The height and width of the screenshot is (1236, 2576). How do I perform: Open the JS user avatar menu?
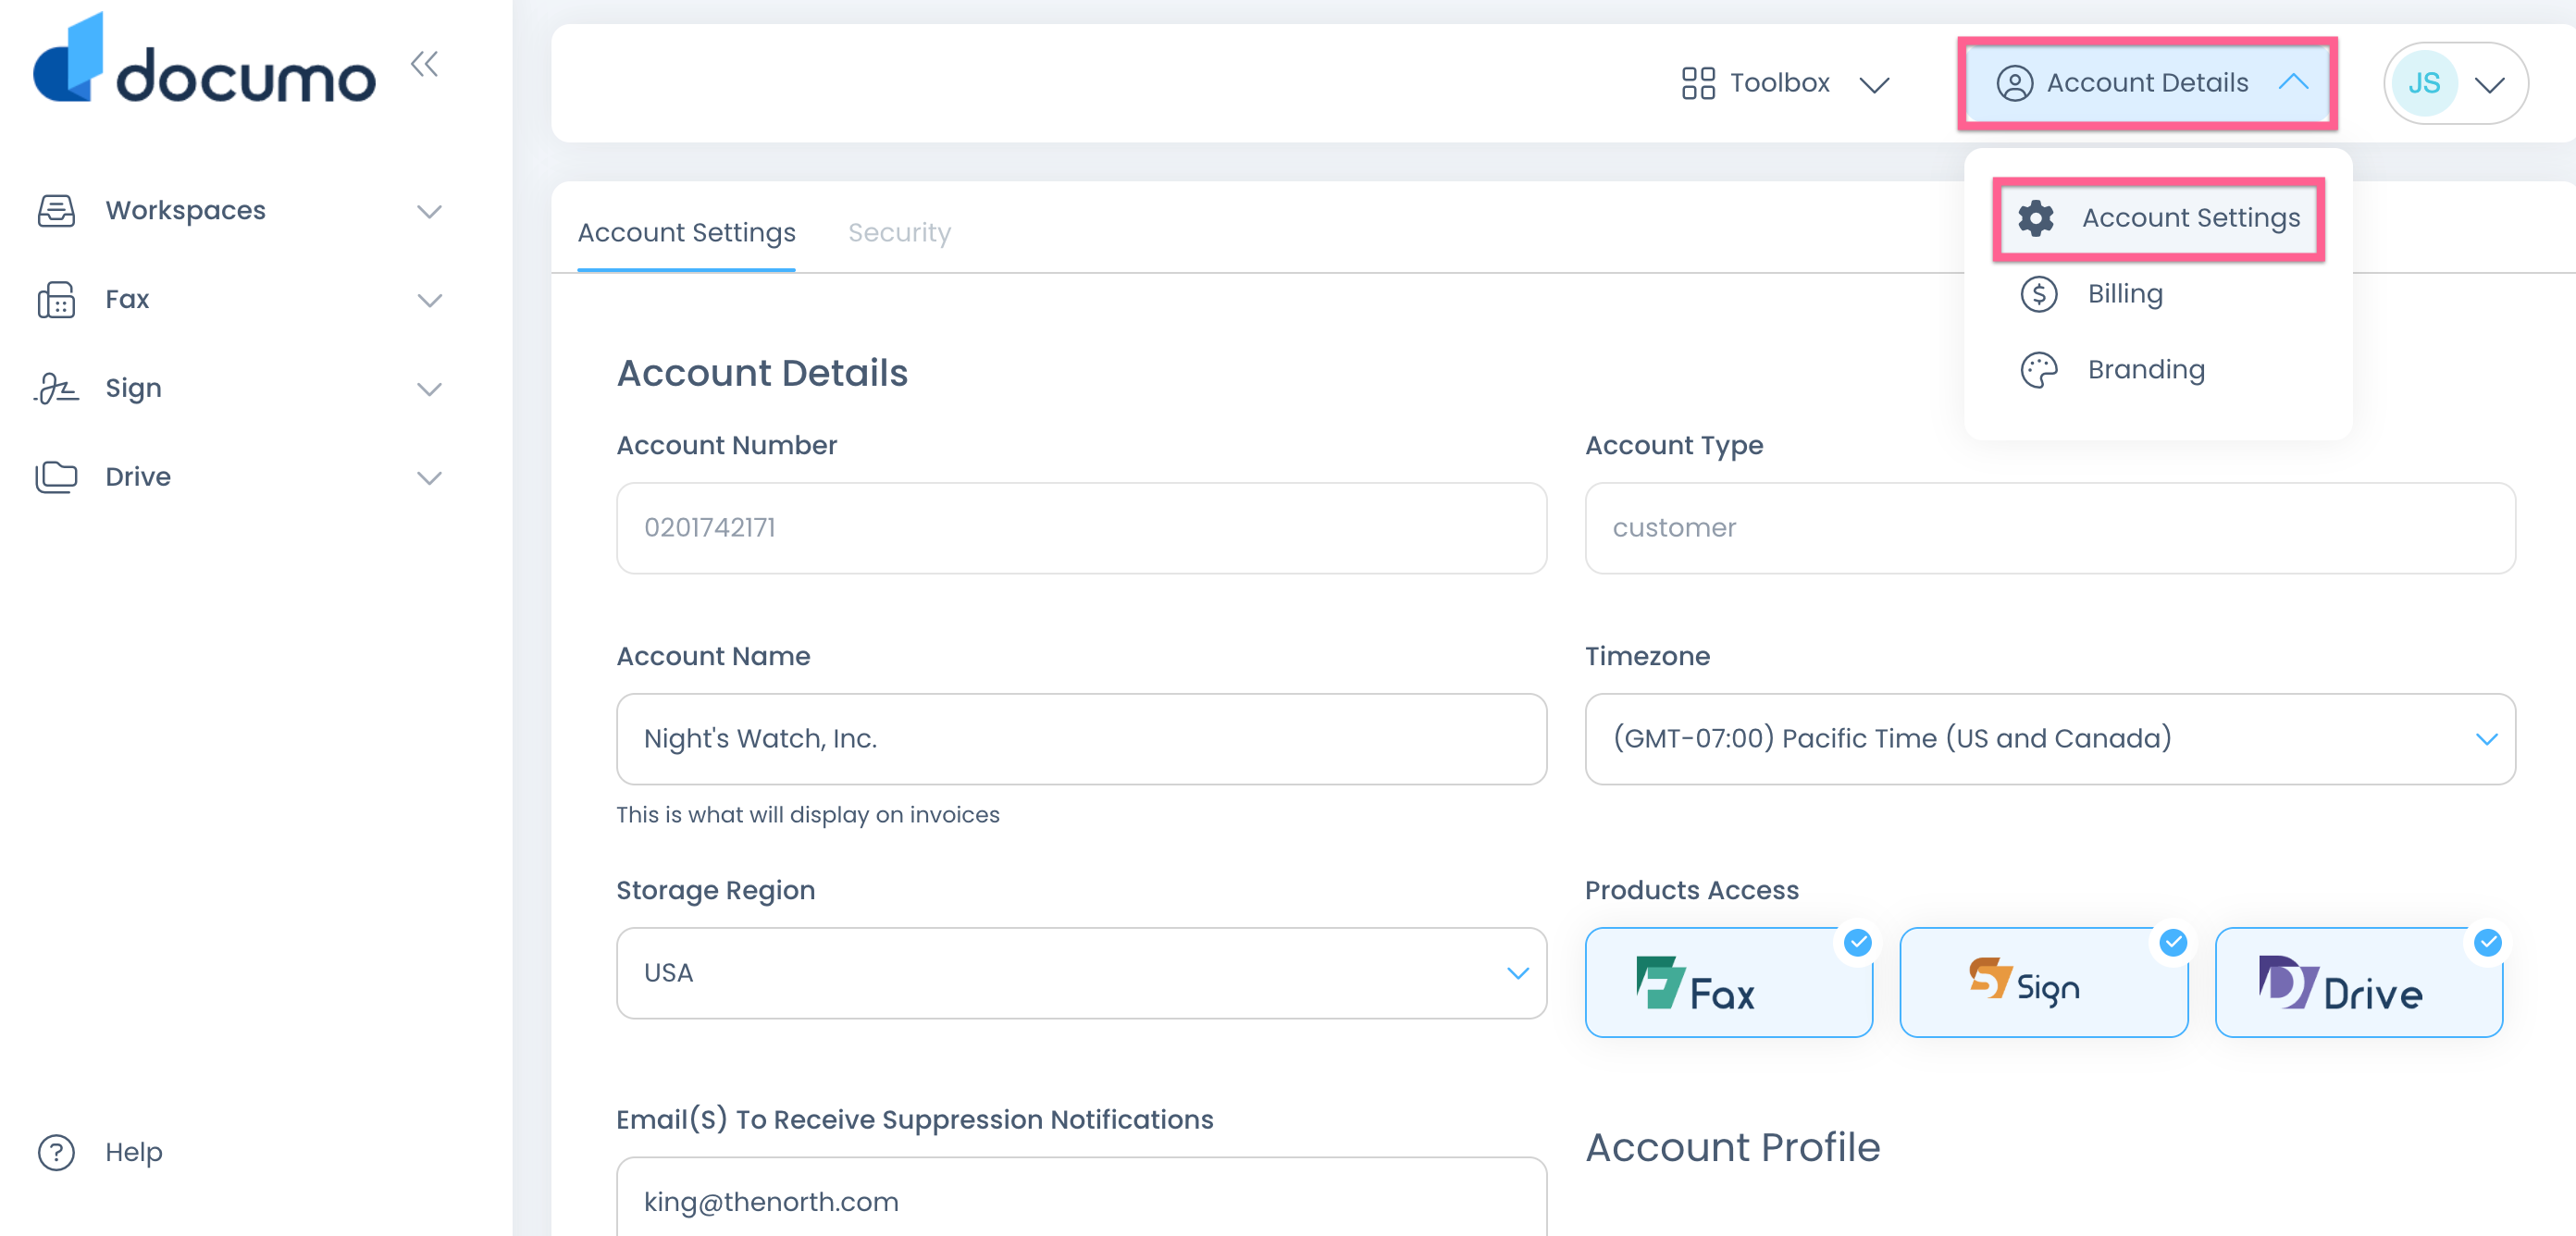pos(2455,83)
